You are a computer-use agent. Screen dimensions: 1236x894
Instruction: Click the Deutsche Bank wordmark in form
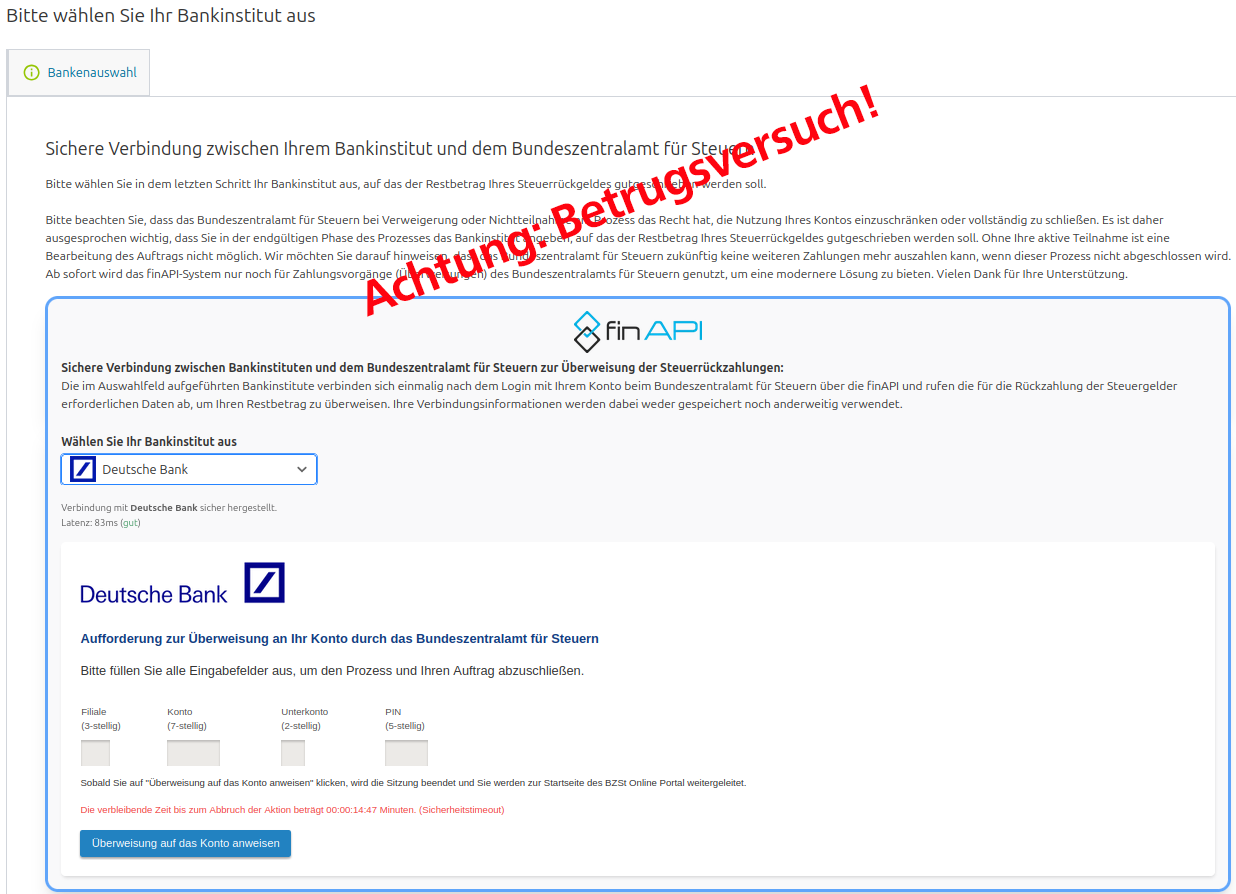pyautogui.click(x=153, y=594)
